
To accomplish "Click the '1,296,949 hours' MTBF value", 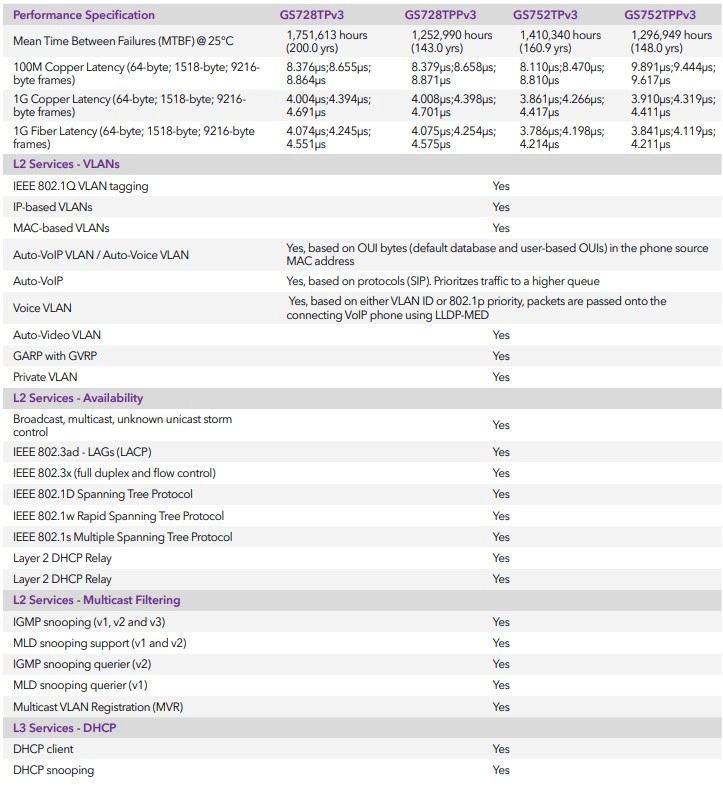I will [x=672, y=35].
